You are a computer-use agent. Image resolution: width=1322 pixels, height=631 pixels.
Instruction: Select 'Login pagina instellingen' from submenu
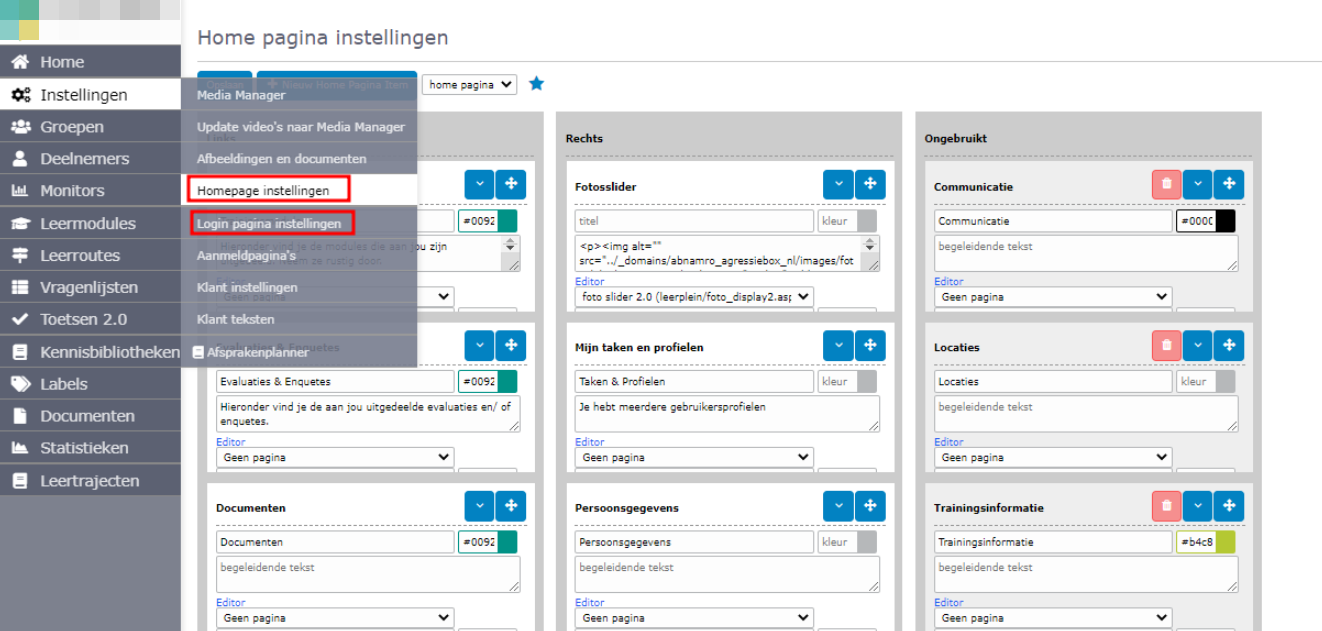click(269, 223)
